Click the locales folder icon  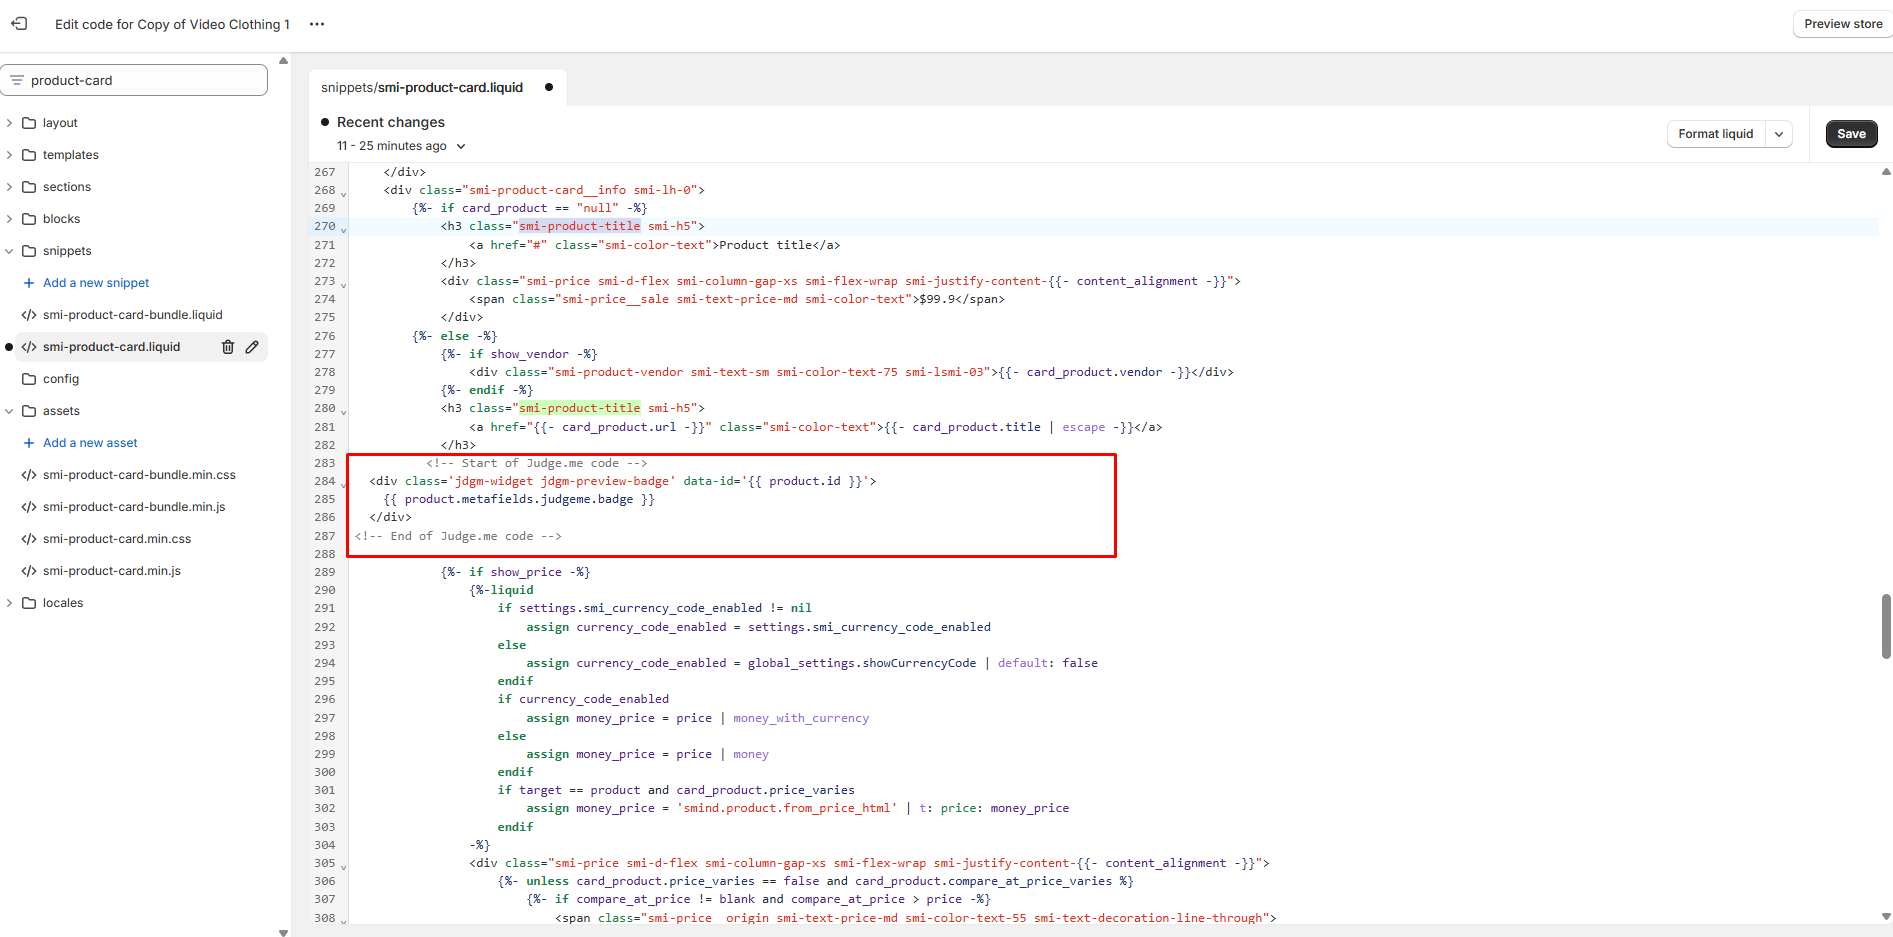tap(29, 603)
